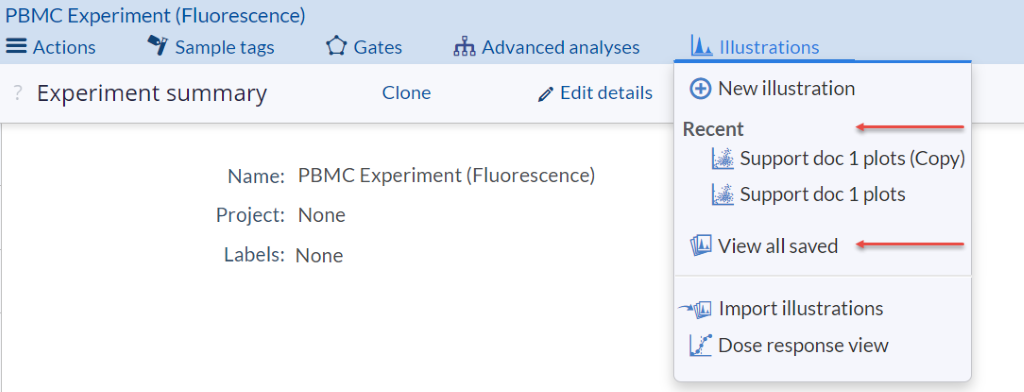The image size is (1024, 392).
Task: Open the Advanced analyses menu
Action: (x=560, y=48)
